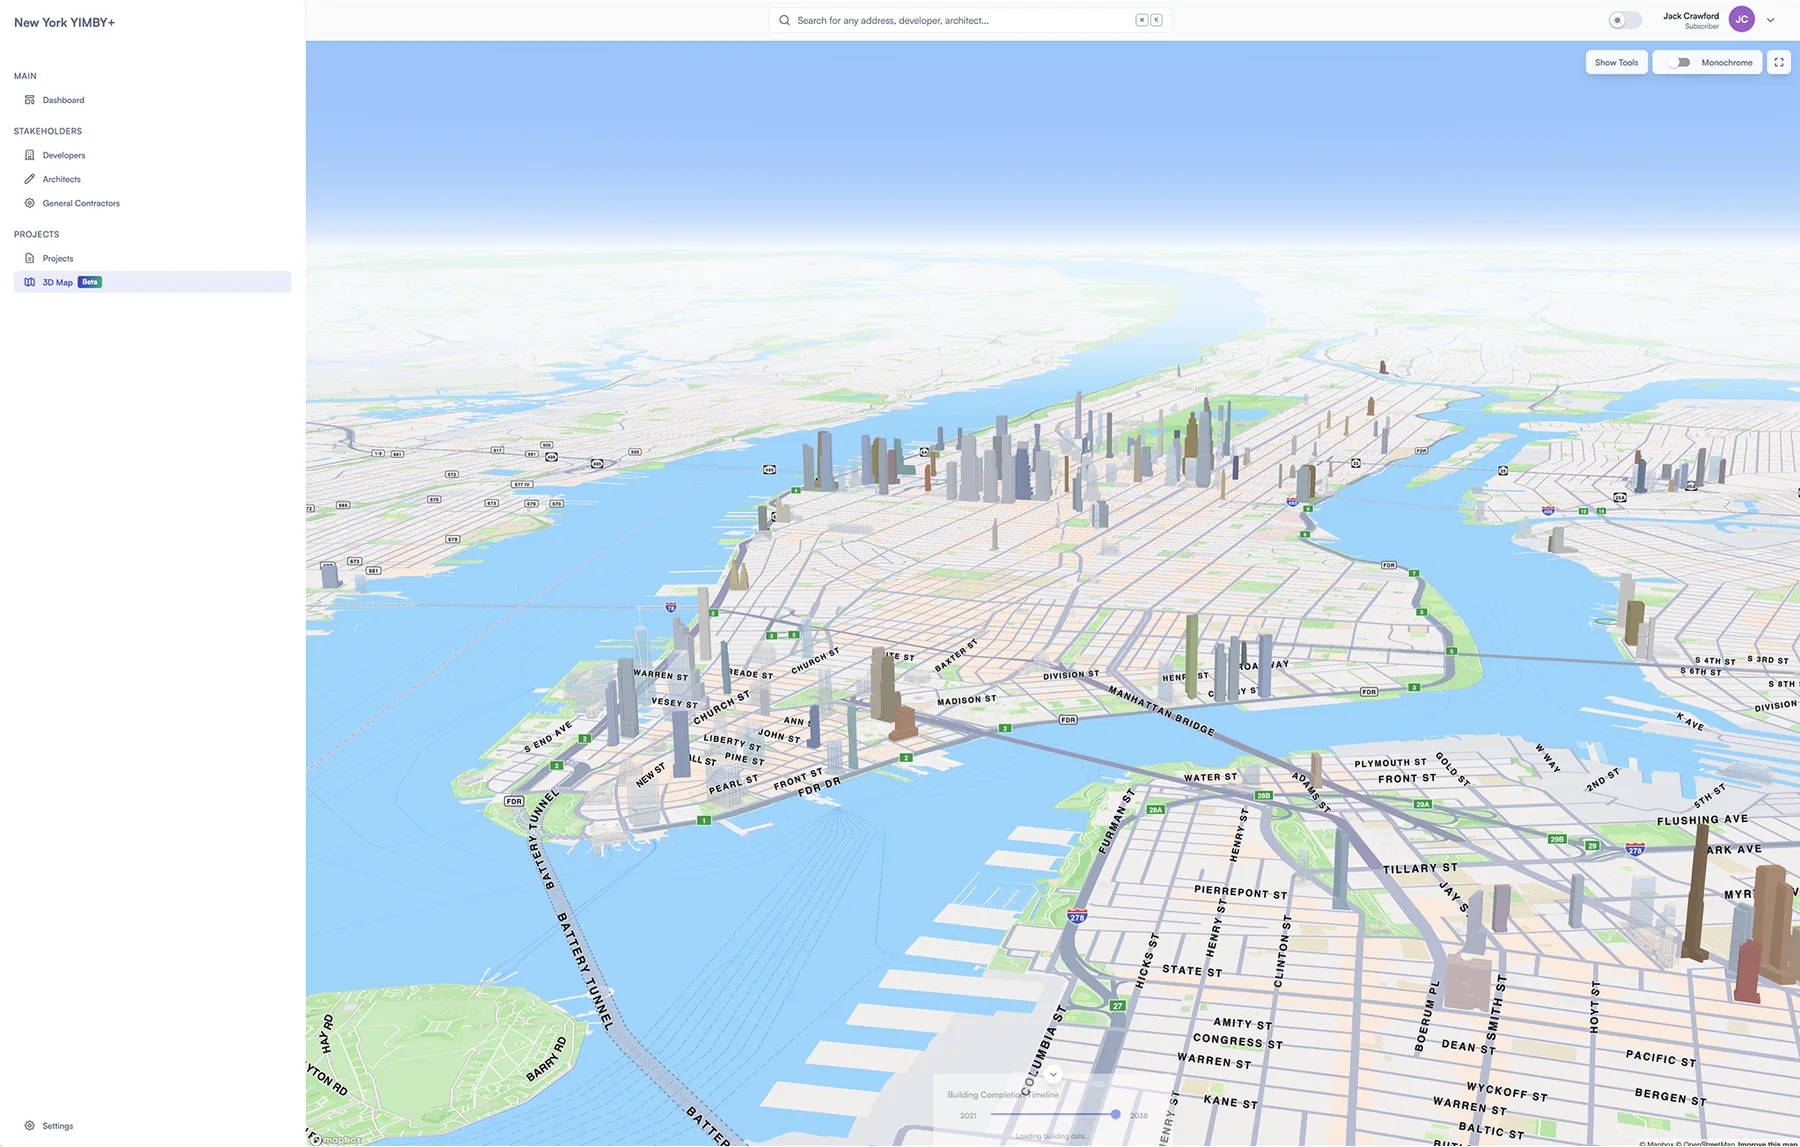Toggle the light/dark theme switch
This screenshot has width=1800, height=1147.
pos(1624,20)
